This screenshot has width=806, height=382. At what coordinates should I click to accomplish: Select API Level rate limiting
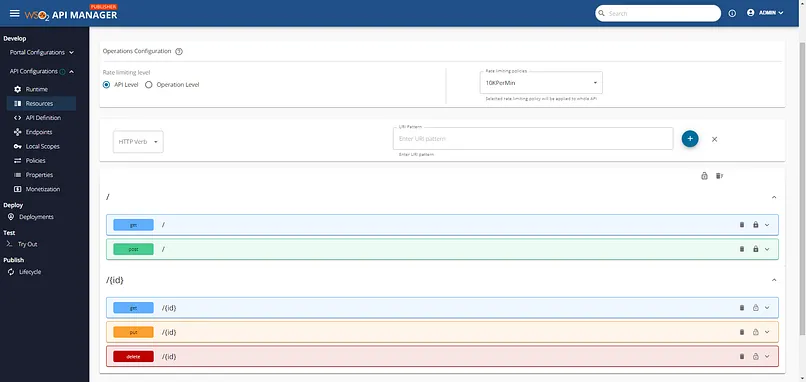(106, 85)
